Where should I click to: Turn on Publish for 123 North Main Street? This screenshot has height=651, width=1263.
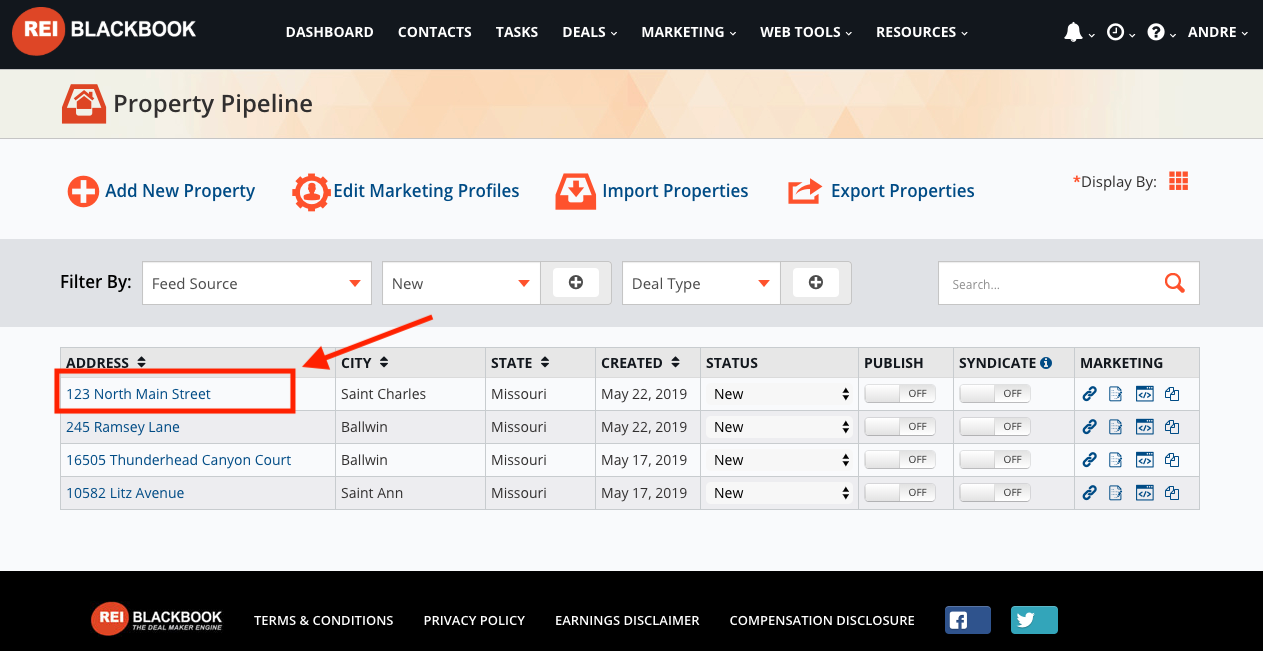(900, 394)
